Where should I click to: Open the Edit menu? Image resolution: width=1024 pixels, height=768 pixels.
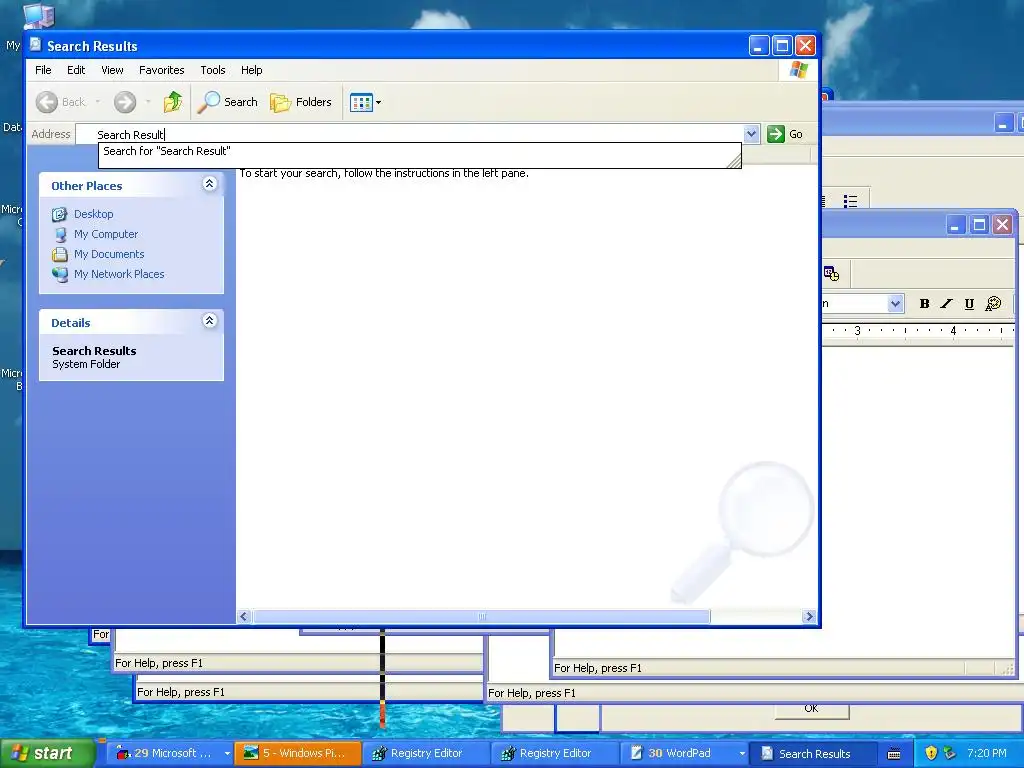(76, 70)
